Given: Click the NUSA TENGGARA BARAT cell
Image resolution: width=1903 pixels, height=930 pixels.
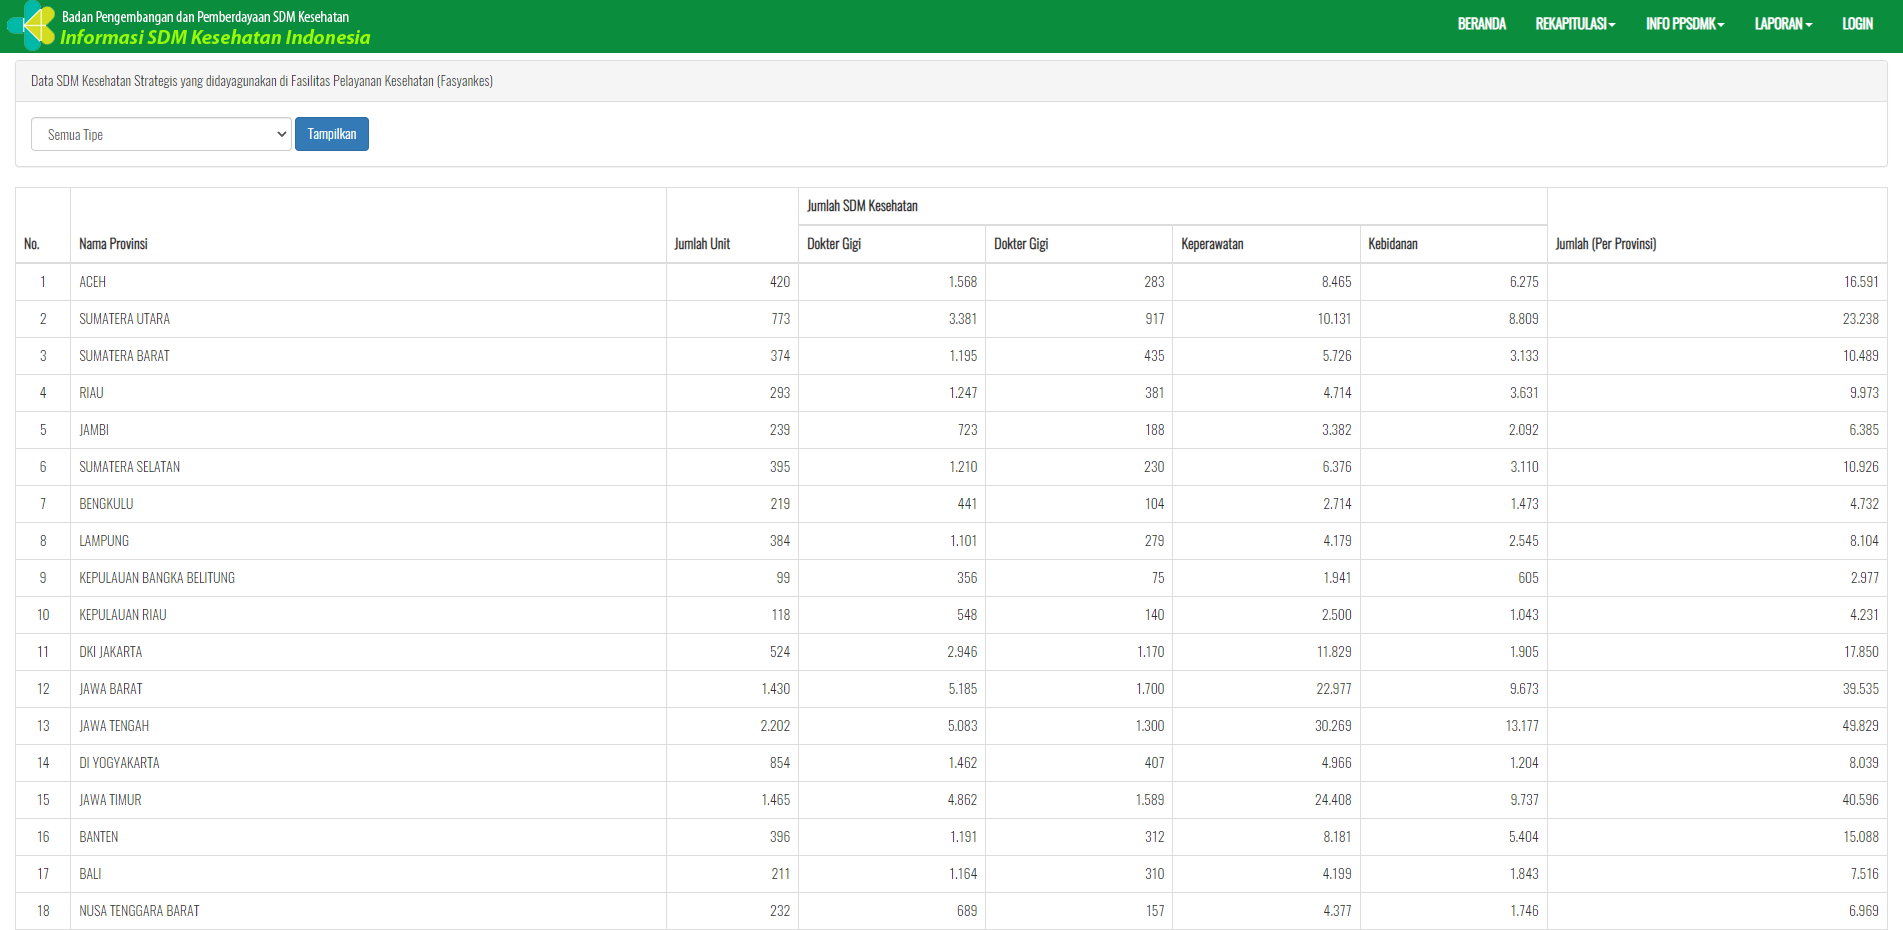Looking at the screenshot, I should (139, 911).
